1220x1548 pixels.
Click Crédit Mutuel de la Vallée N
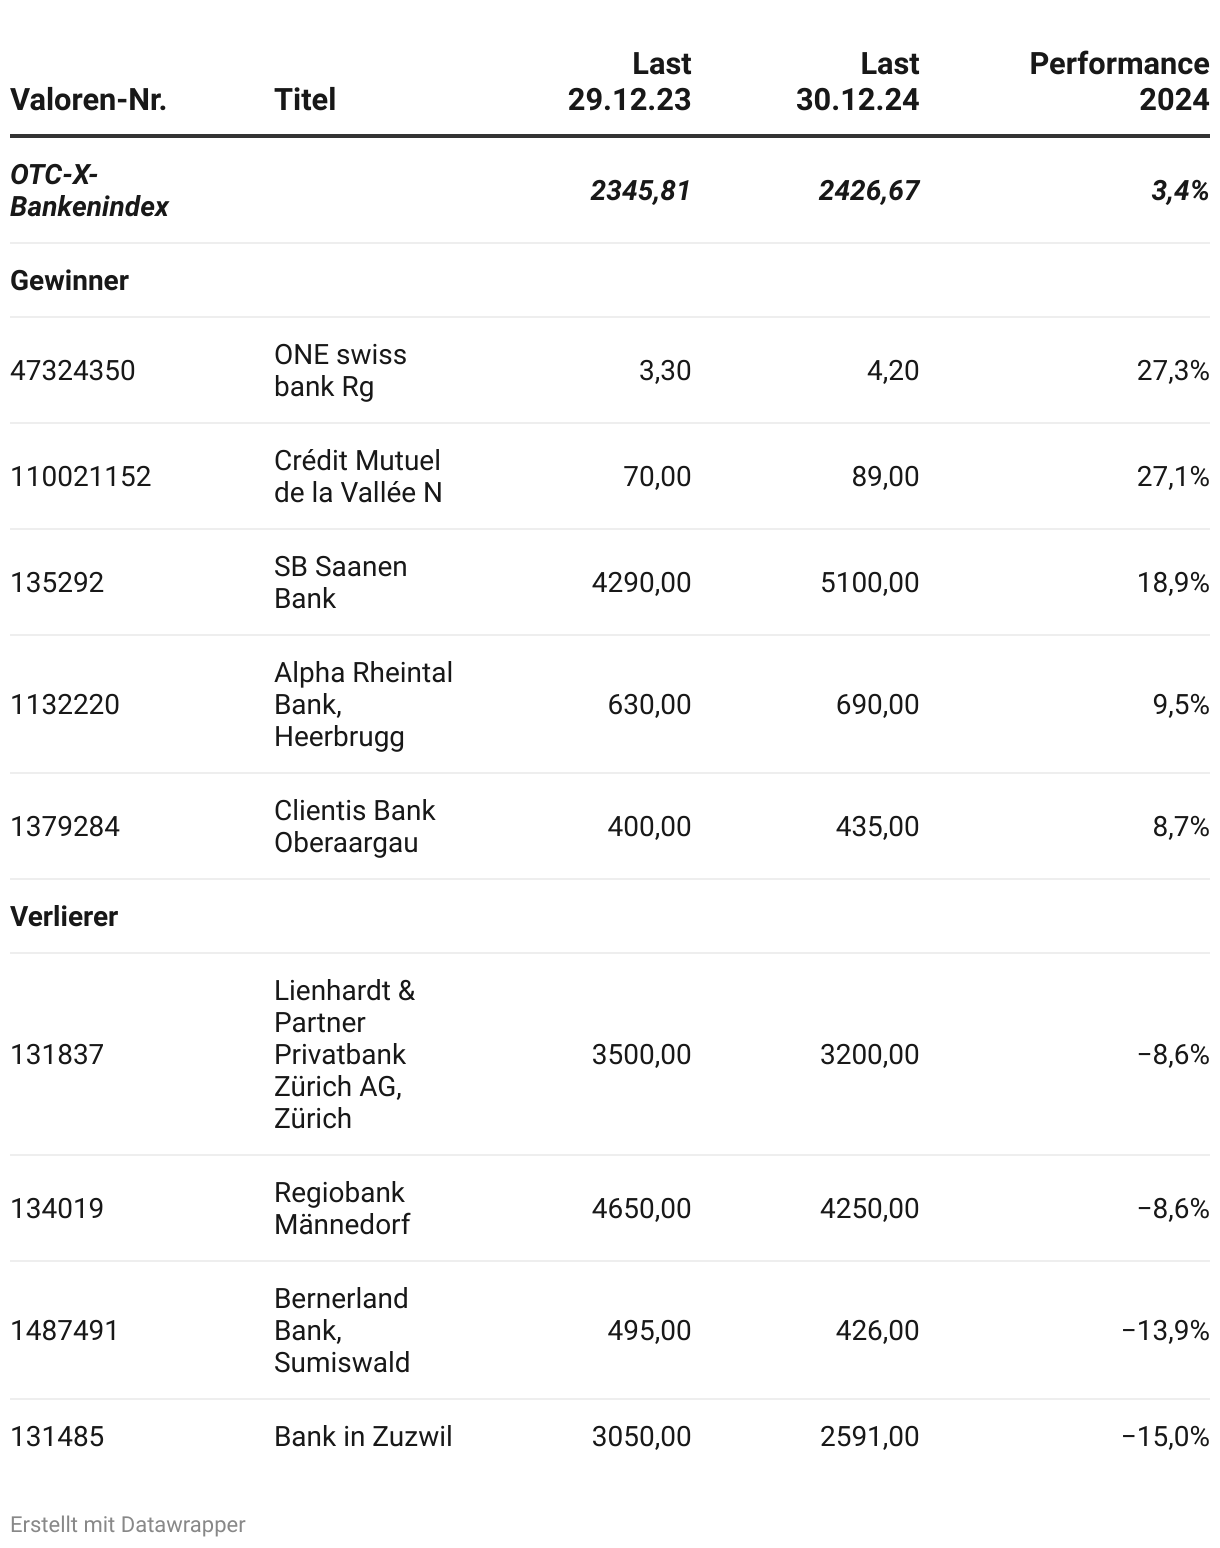click(x=357, y=477)
